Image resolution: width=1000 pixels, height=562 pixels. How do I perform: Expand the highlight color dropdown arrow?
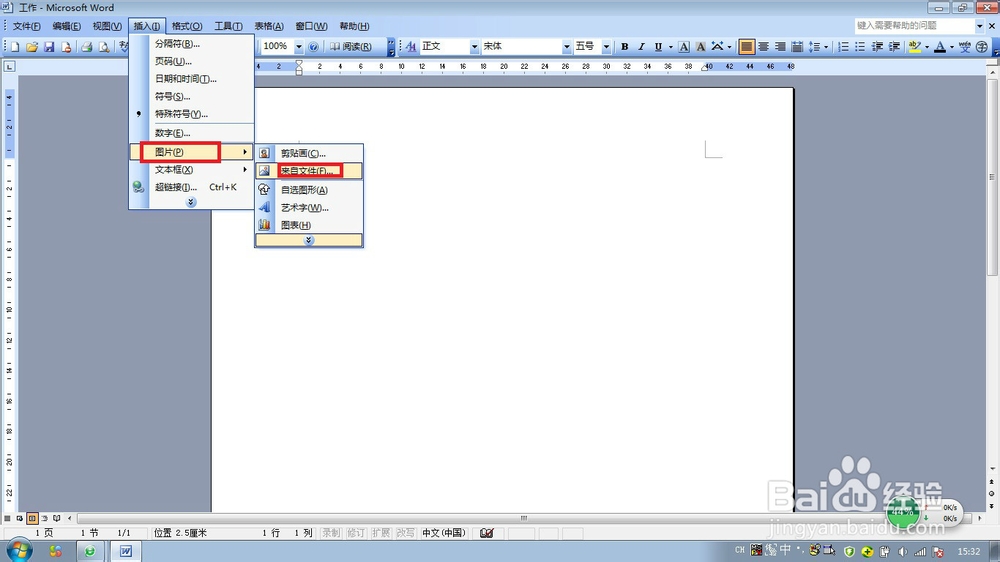pyautogui.click(x=927, y=47)
